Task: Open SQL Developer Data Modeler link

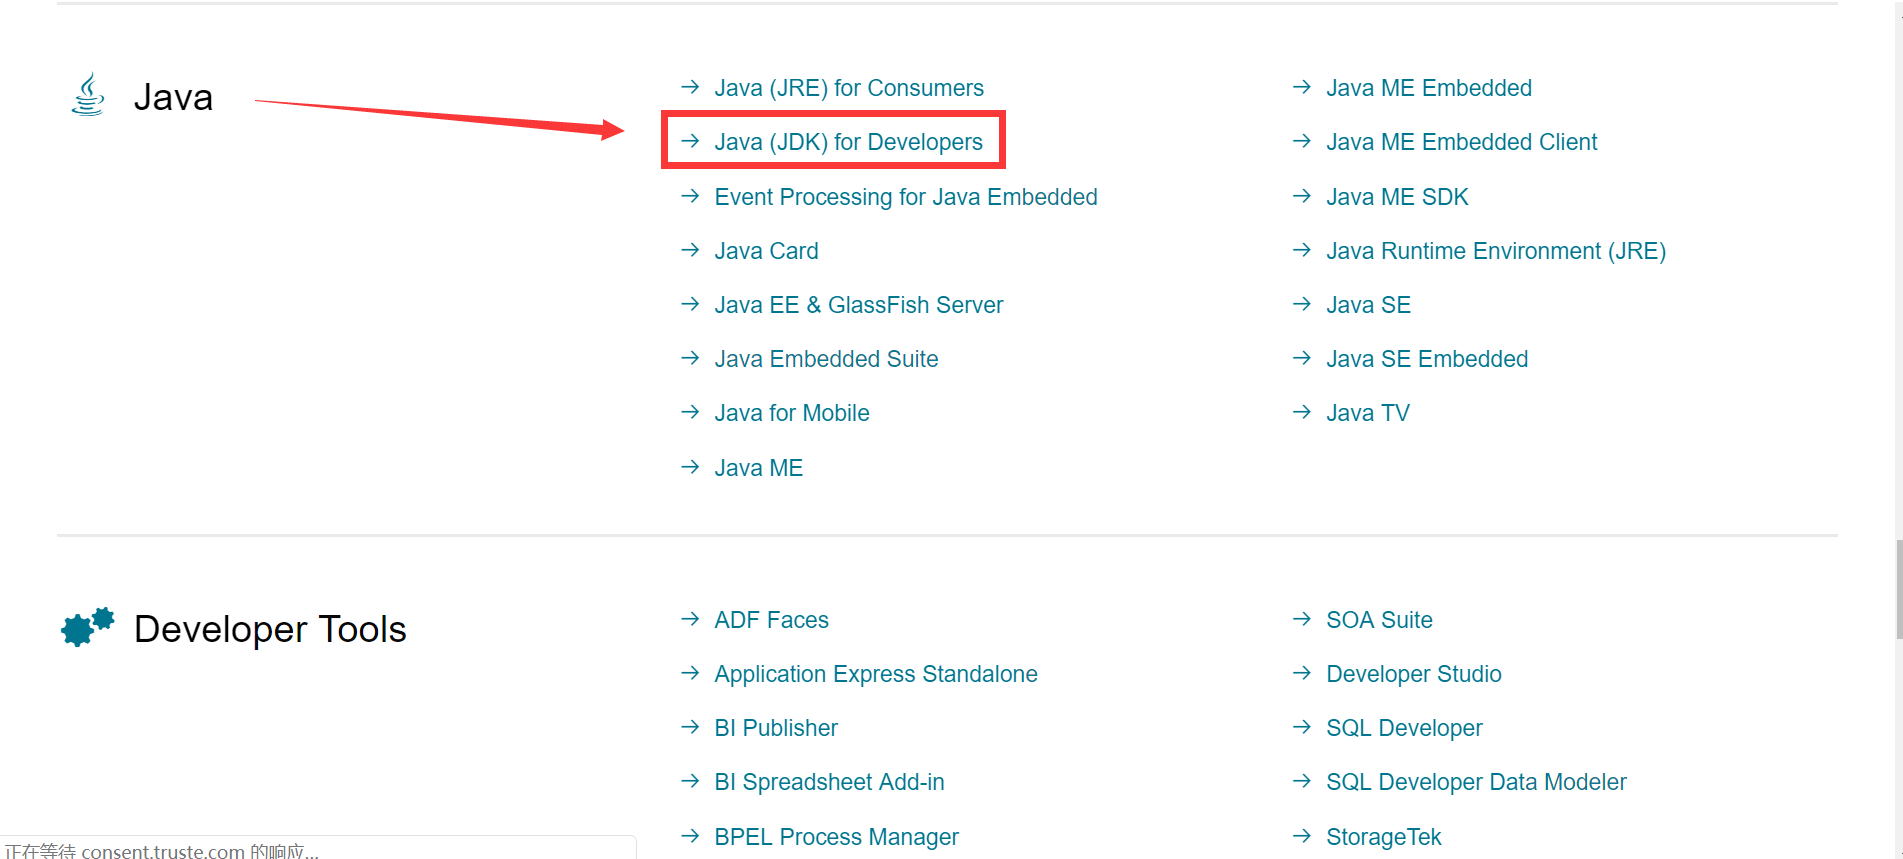Action: point(1476,782)
